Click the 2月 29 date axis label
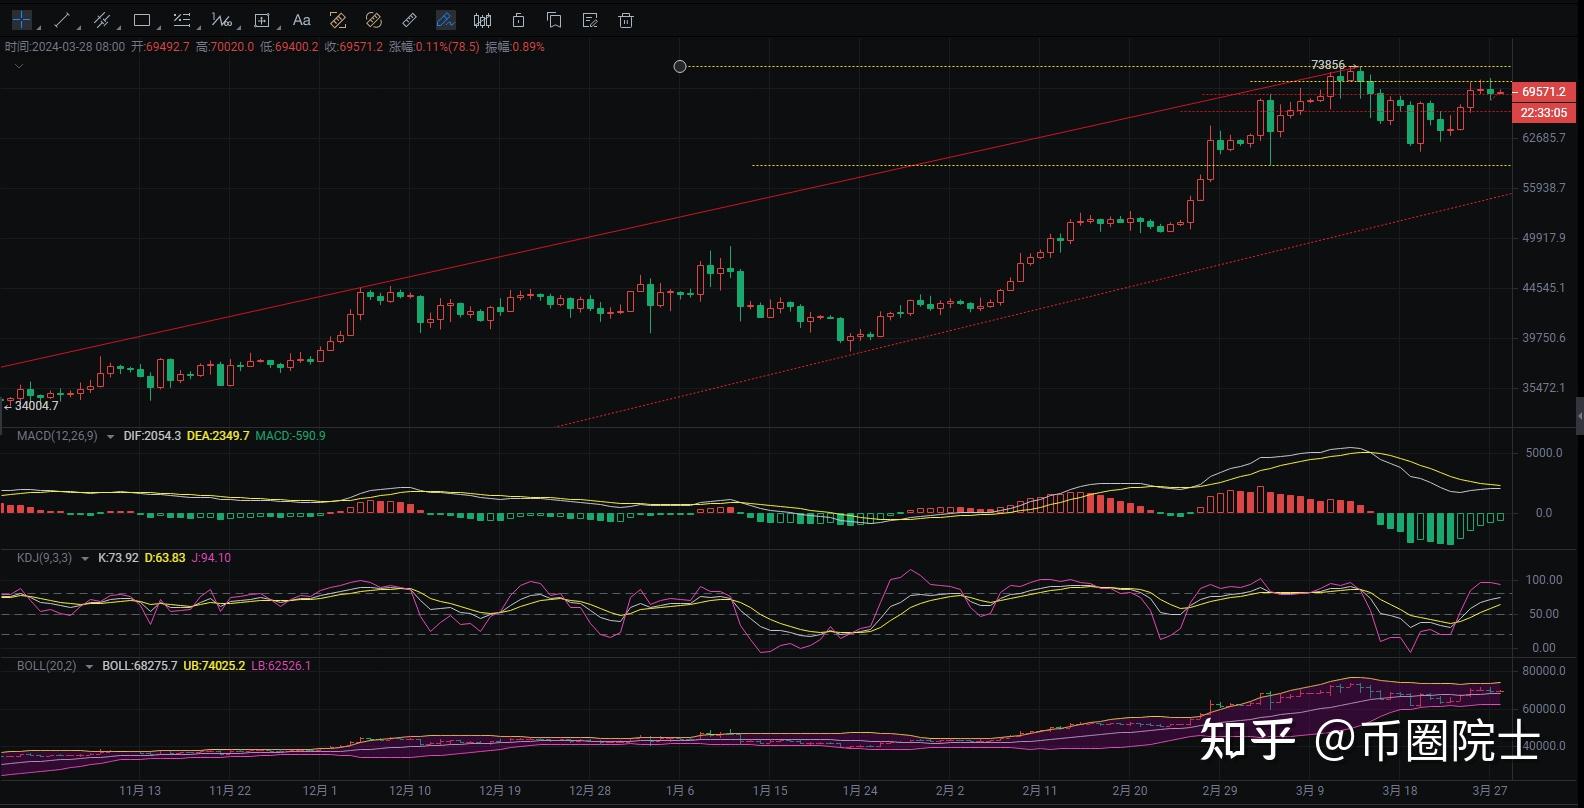Image resolution: width=1584 pixels, height=808 pixels. 1220,790
